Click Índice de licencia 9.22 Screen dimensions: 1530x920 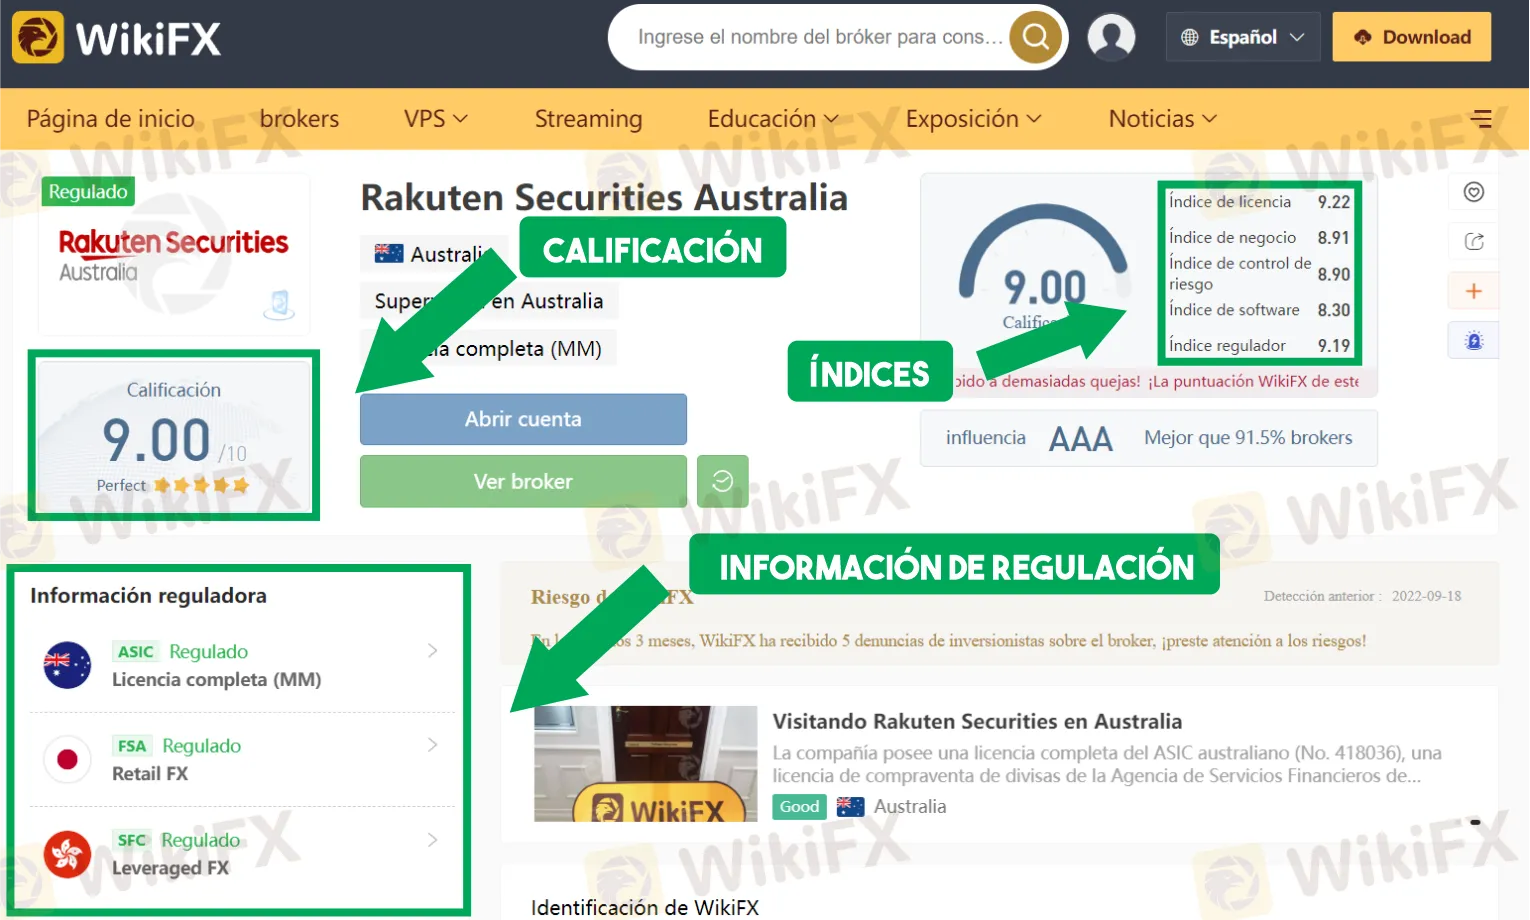pyautogui.click(x=1259, y=202)
